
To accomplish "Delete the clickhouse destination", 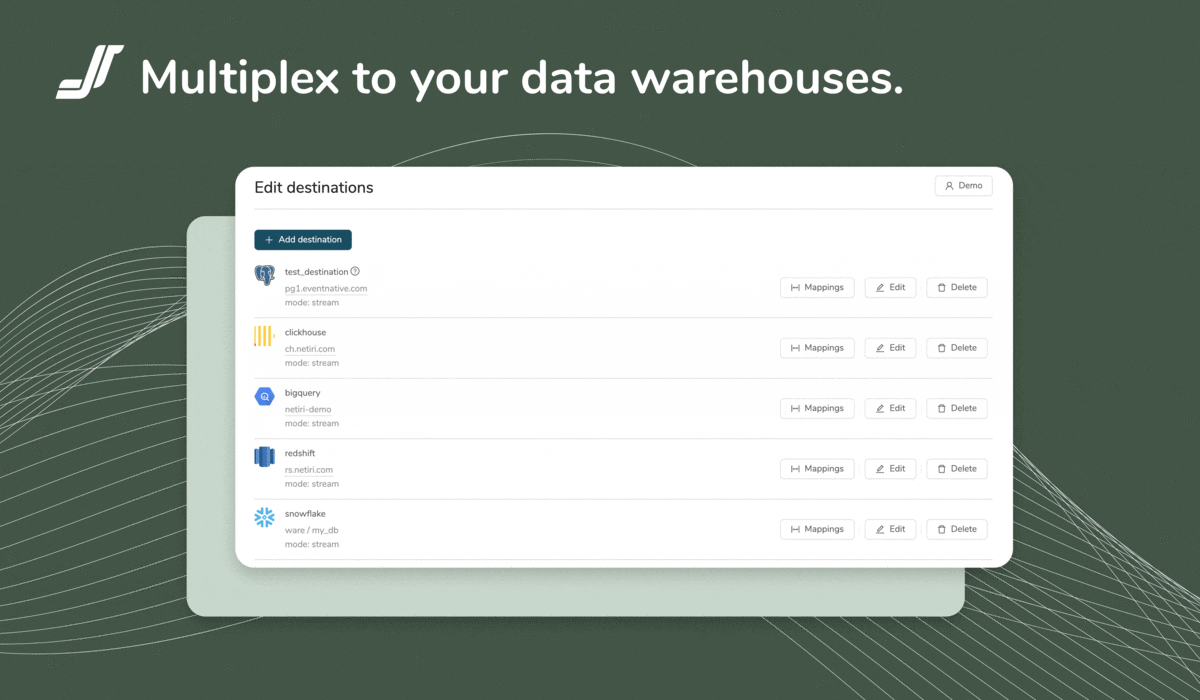I will 957,348.
